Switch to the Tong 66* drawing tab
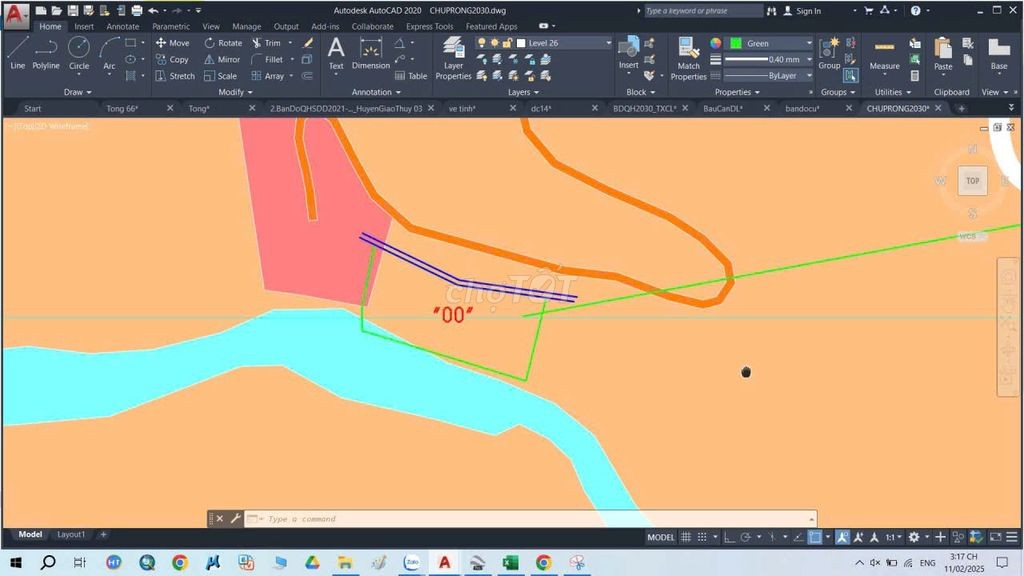1024x576 pixels. pos(123,108)
